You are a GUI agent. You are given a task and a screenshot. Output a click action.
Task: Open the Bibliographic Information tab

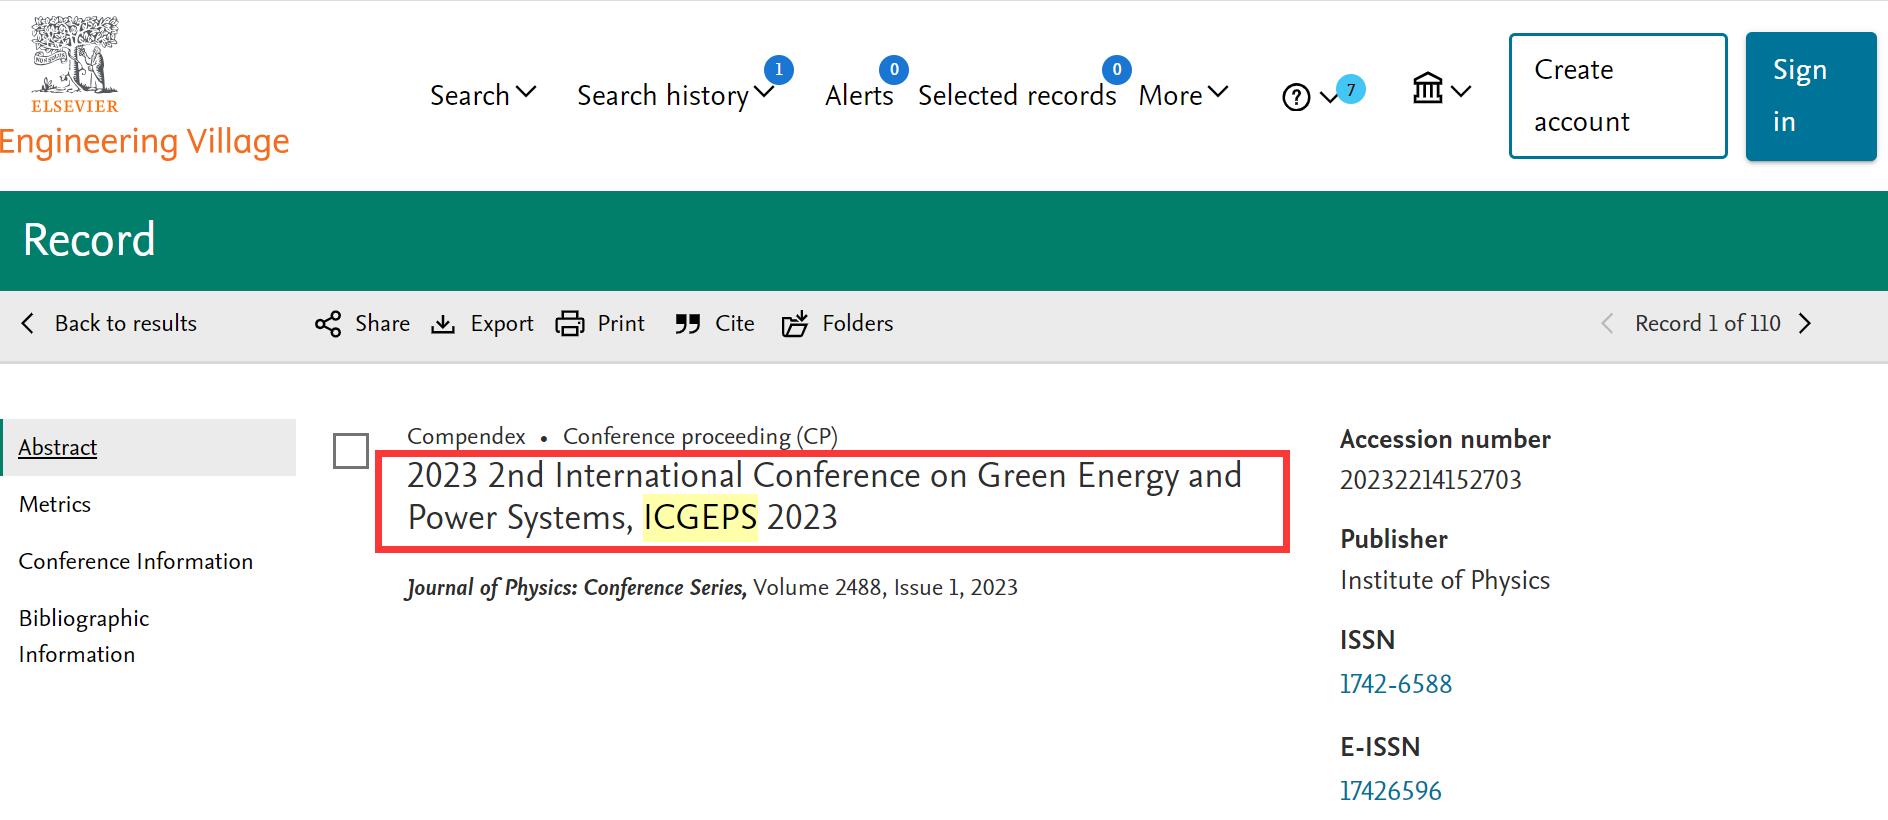(x=84, y=636)
